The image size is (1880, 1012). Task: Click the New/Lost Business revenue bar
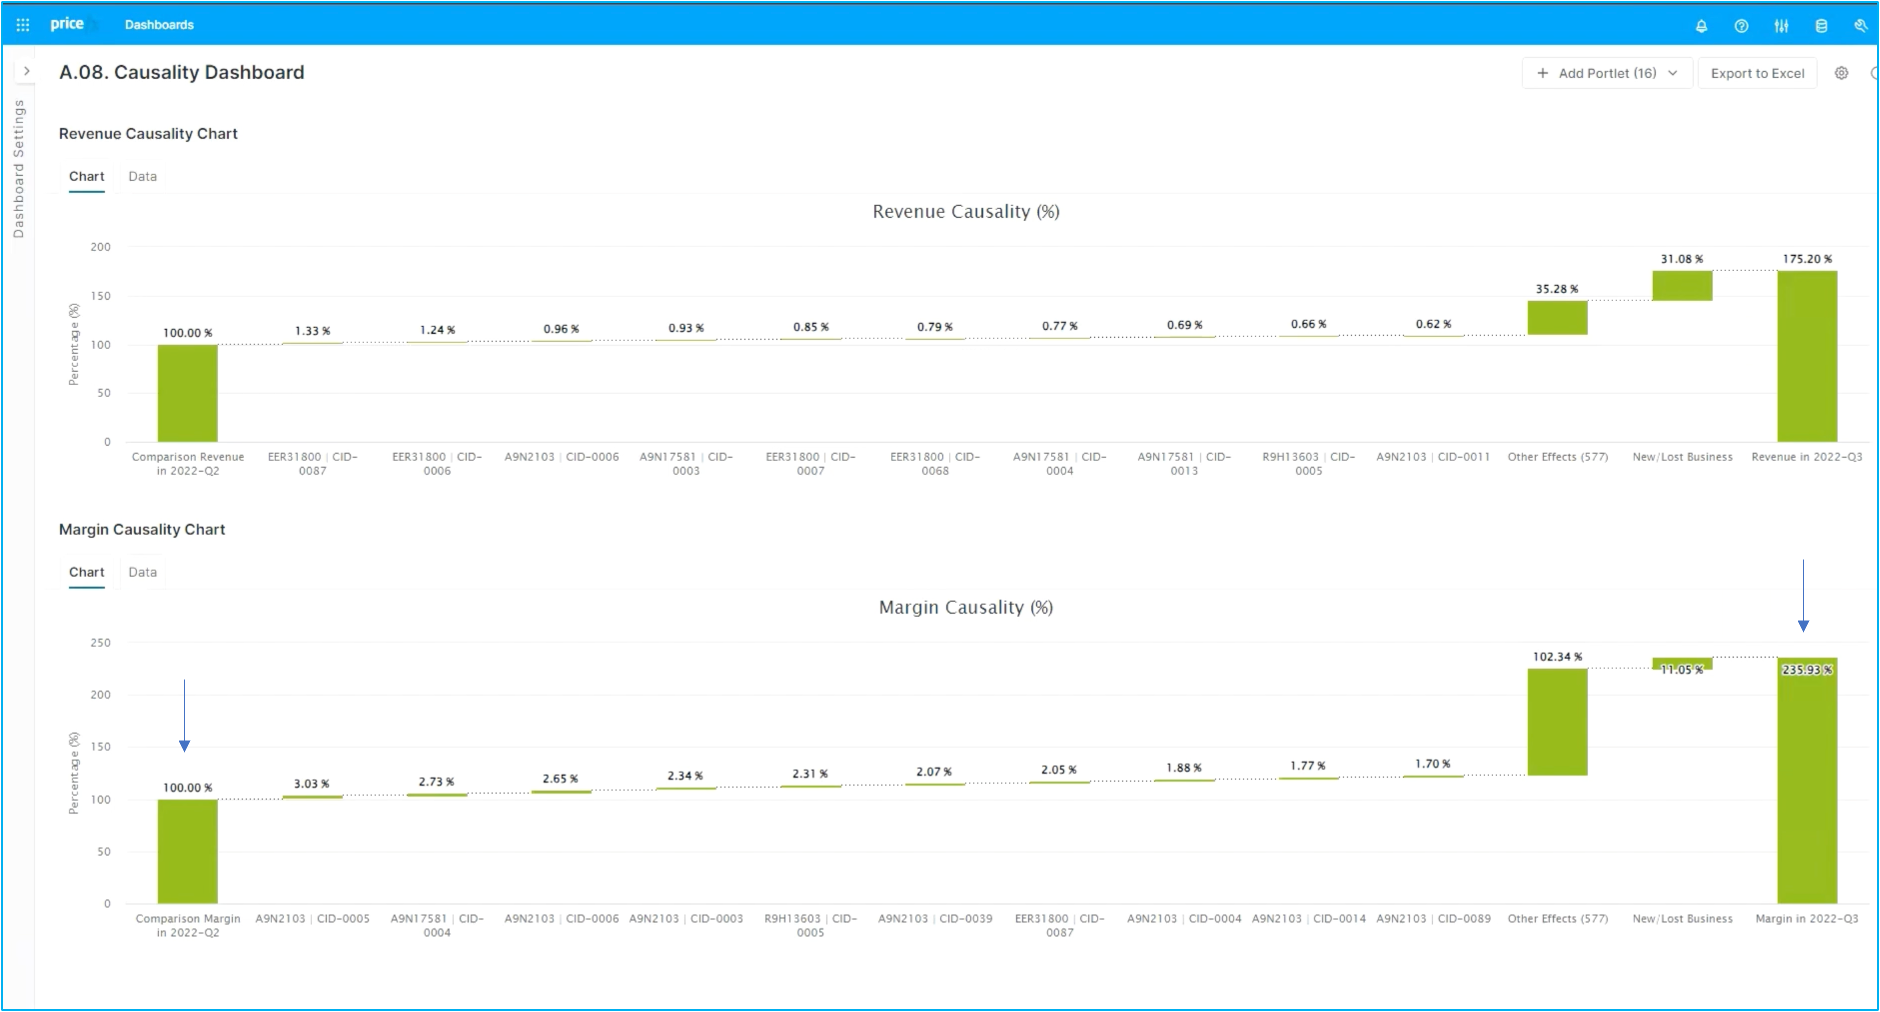point(1682,286)
